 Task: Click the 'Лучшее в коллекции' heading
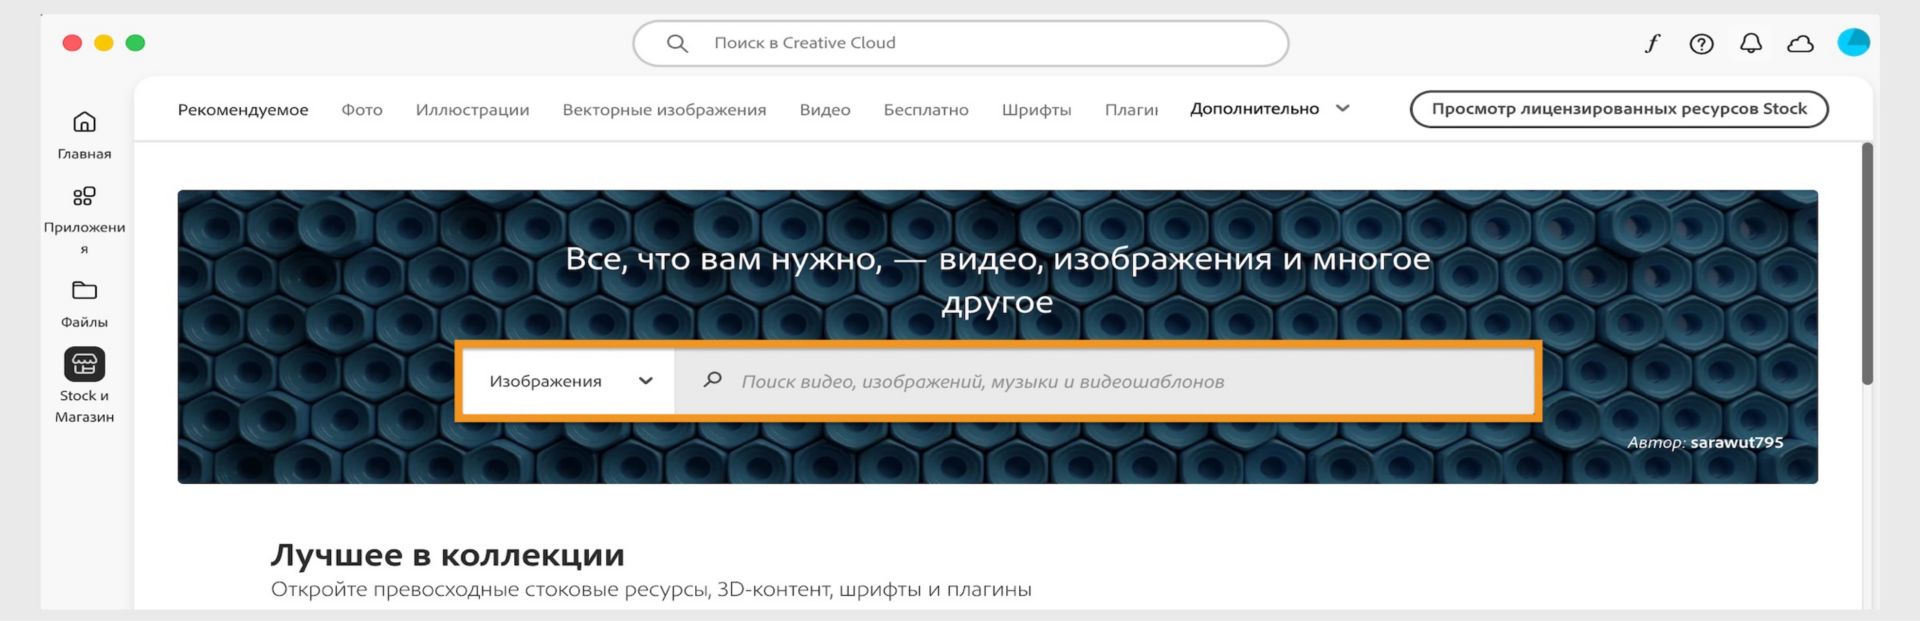click(x=447, y=555)
